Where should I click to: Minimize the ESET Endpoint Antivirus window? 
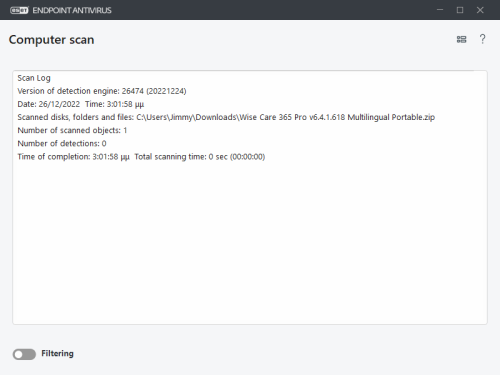click(440, 10)
